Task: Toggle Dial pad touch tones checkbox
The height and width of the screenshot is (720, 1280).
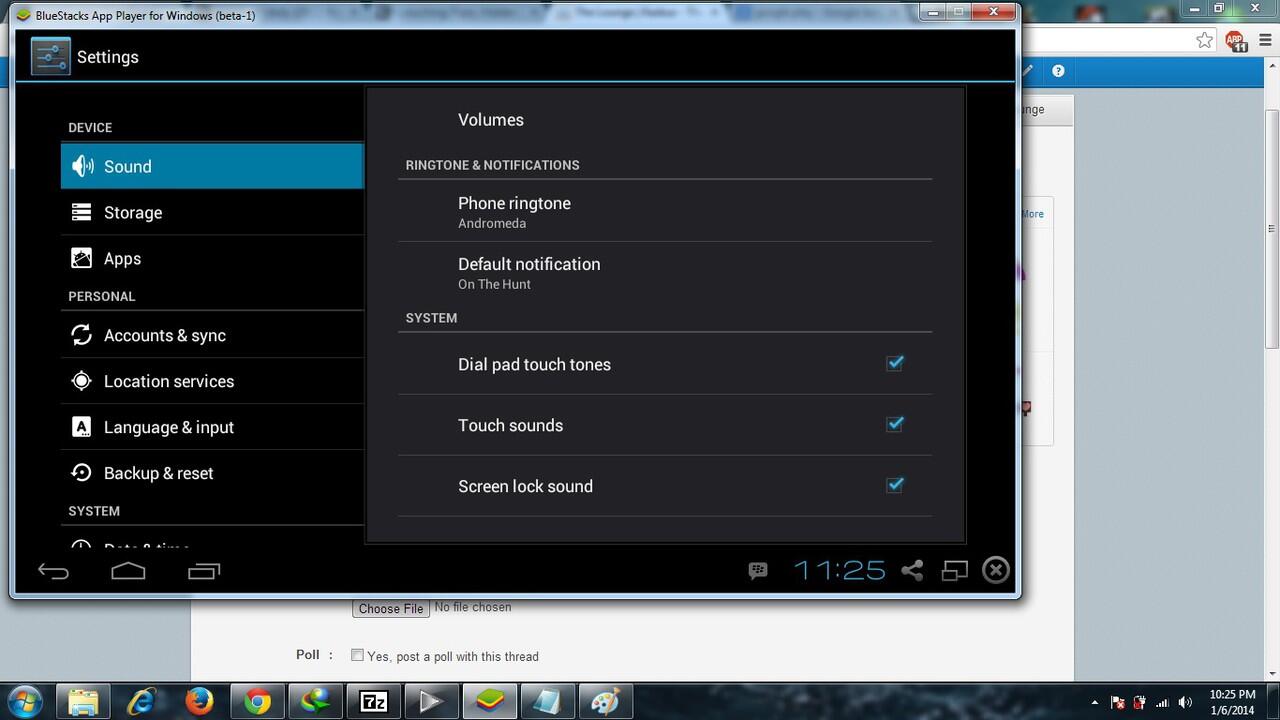Action: pyautogui.click(x=895, y=363)
